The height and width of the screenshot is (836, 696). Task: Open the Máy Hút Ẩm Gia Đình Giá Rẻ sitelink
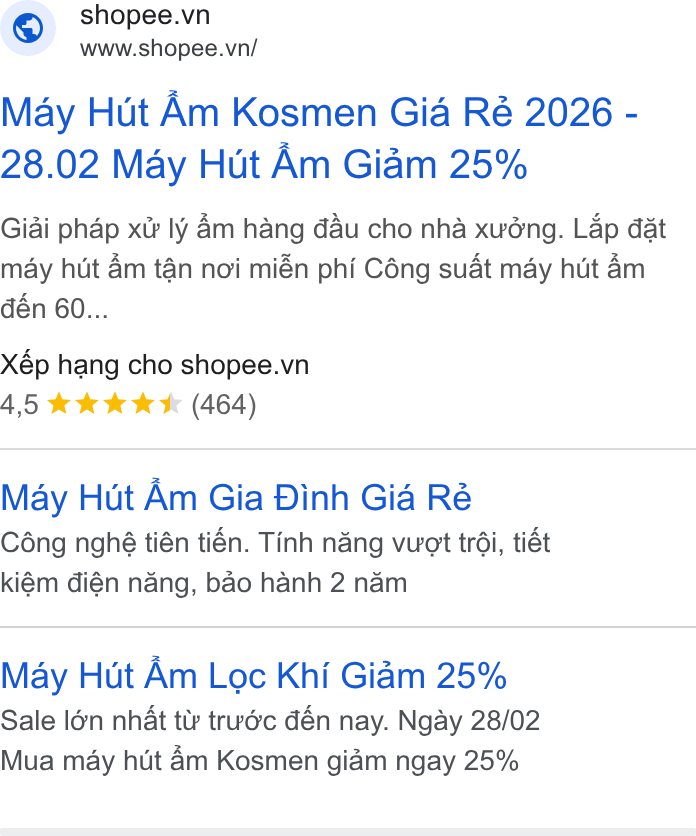[236, 498]
